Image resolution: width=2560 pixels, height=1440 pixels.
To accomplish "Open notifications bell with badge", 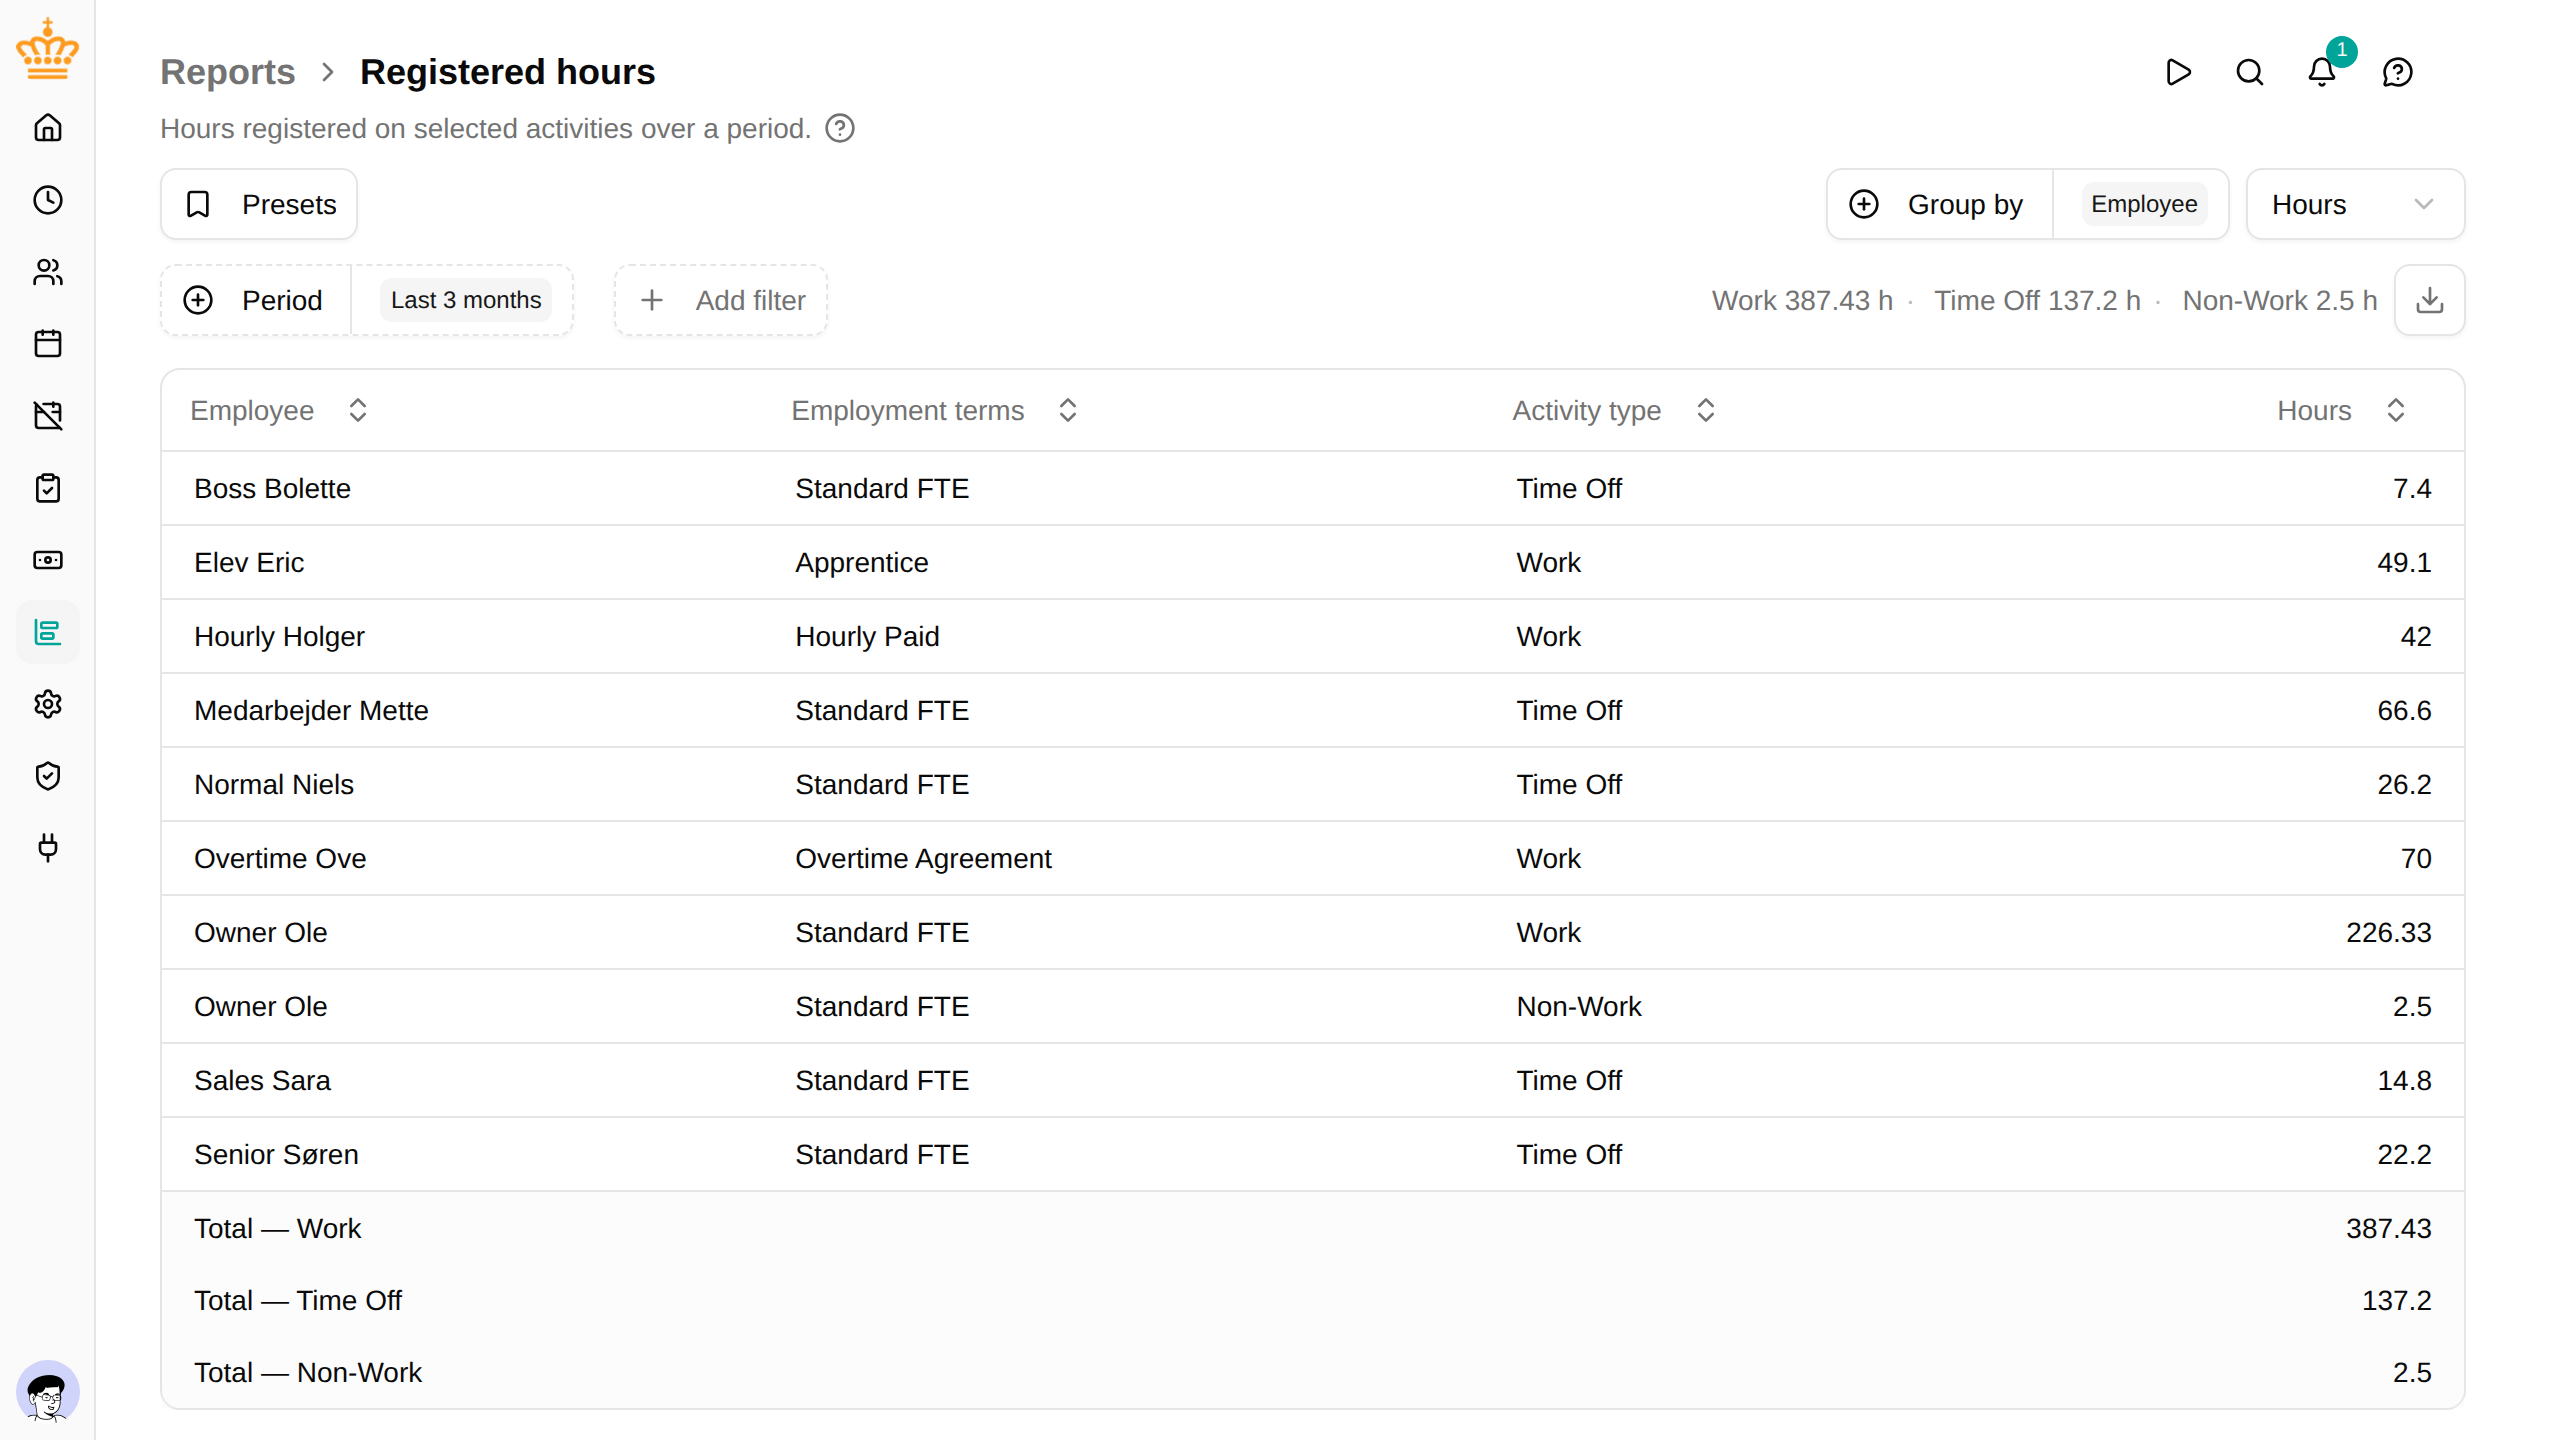I will [x=2322, y=72].
